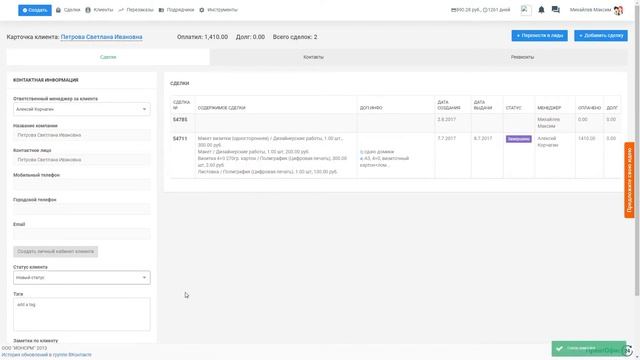The image size is (640, 360).
Task: Open deal number 54711
Action: click(x=180, y=139)
